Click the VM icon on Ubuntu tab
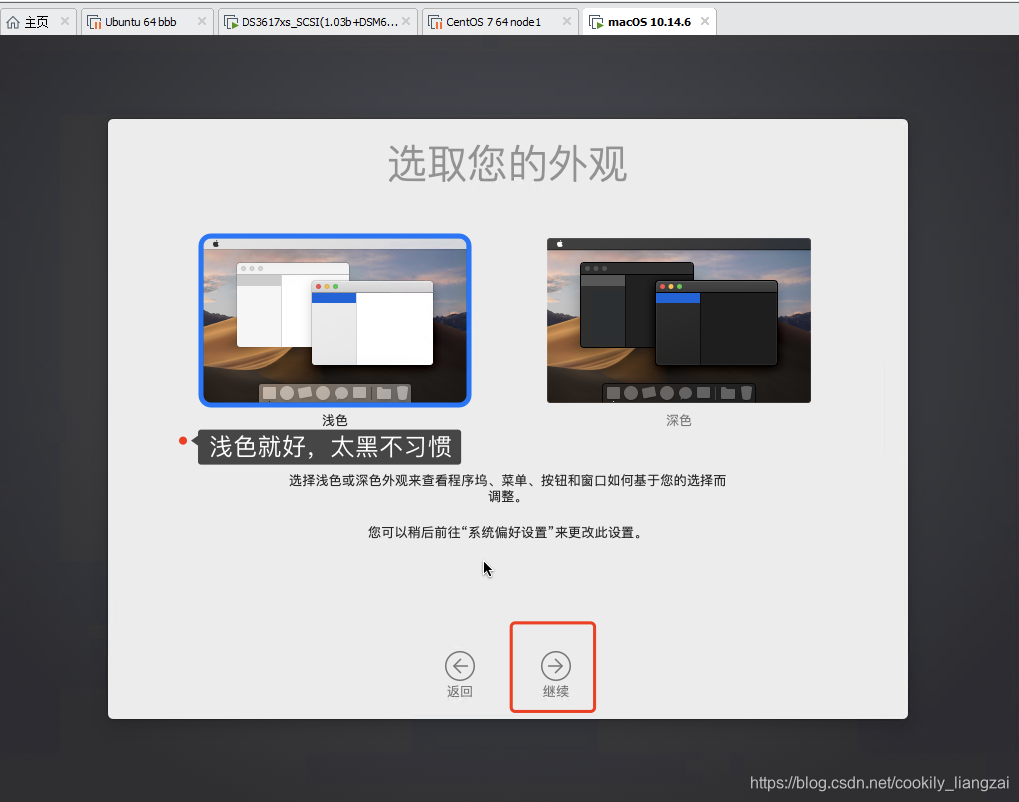Screen dimensions: 1019x802 [94, 22]
